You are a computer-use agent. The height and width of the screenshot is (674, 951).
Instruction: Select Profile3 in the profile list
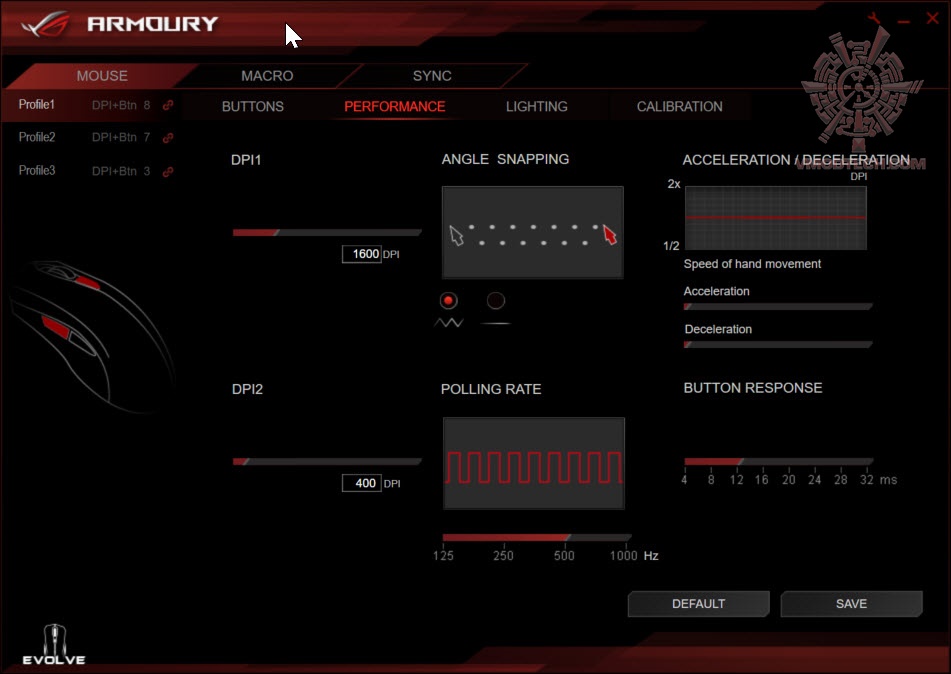[x=36, y=170]
